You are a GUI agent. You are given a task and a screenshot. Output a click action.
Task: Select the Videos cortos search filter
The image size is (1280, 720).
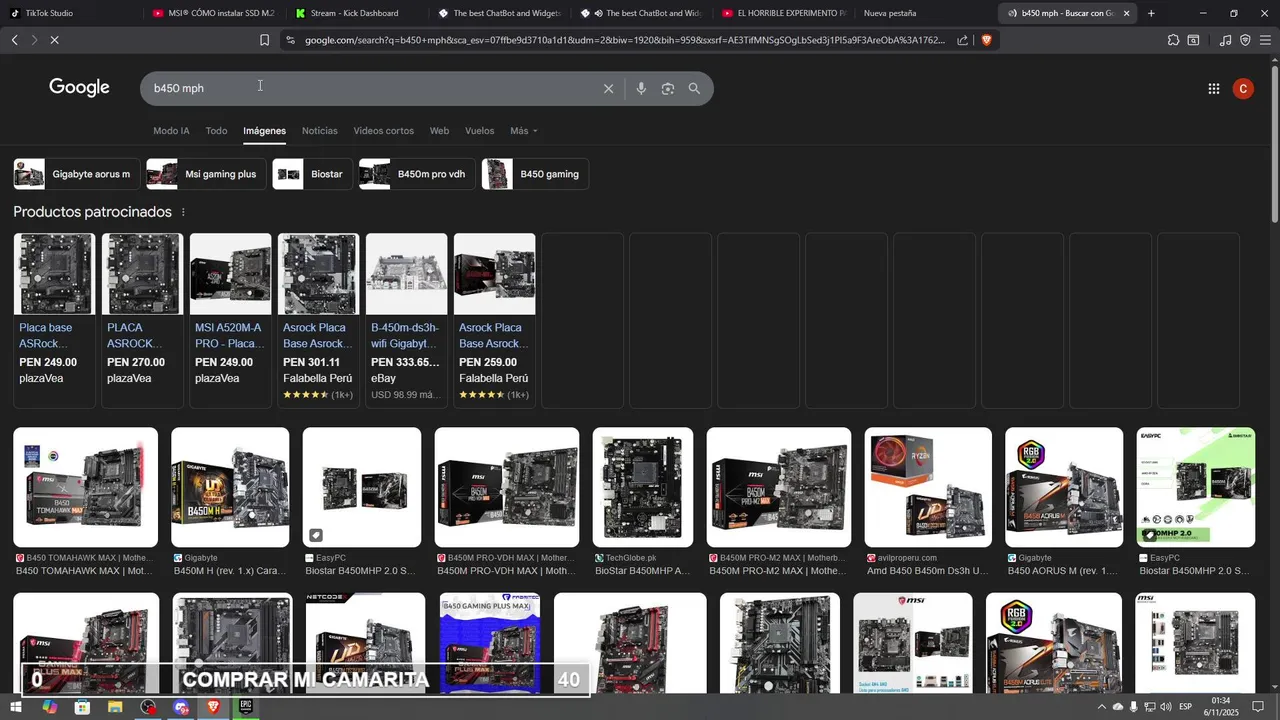pos(383,131)
